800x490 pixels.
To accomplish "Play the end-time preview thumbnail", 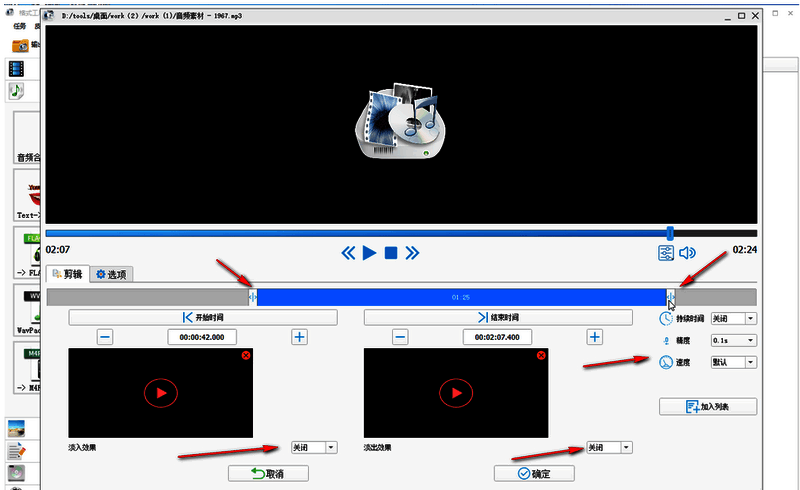I will pos(456,393).
